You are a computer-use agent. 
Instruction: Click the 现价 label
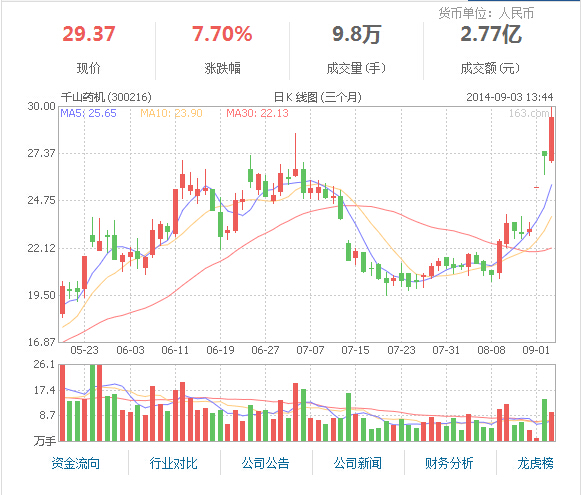point(89,68)
